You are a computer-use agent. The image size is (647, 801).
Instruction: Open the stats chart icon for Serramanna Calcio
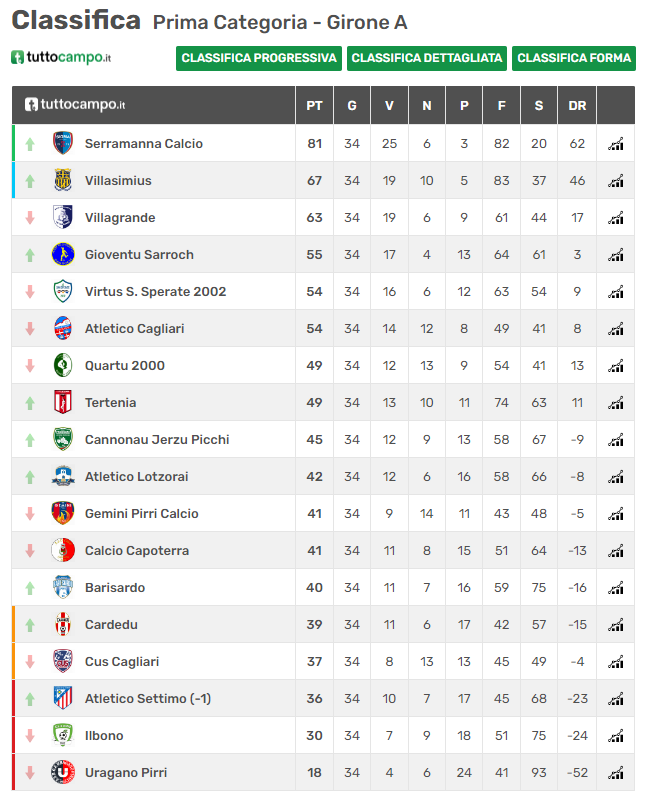pyautogui.click(x=615, y=144)
